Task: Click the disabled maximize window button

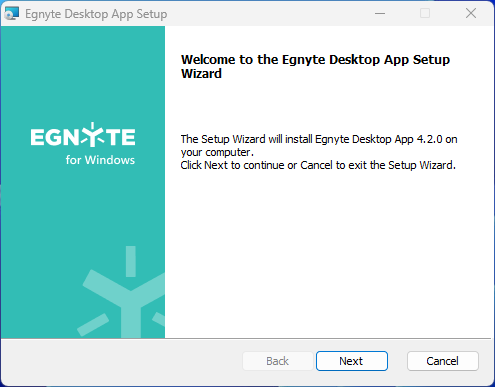Action: click(425, 13)
